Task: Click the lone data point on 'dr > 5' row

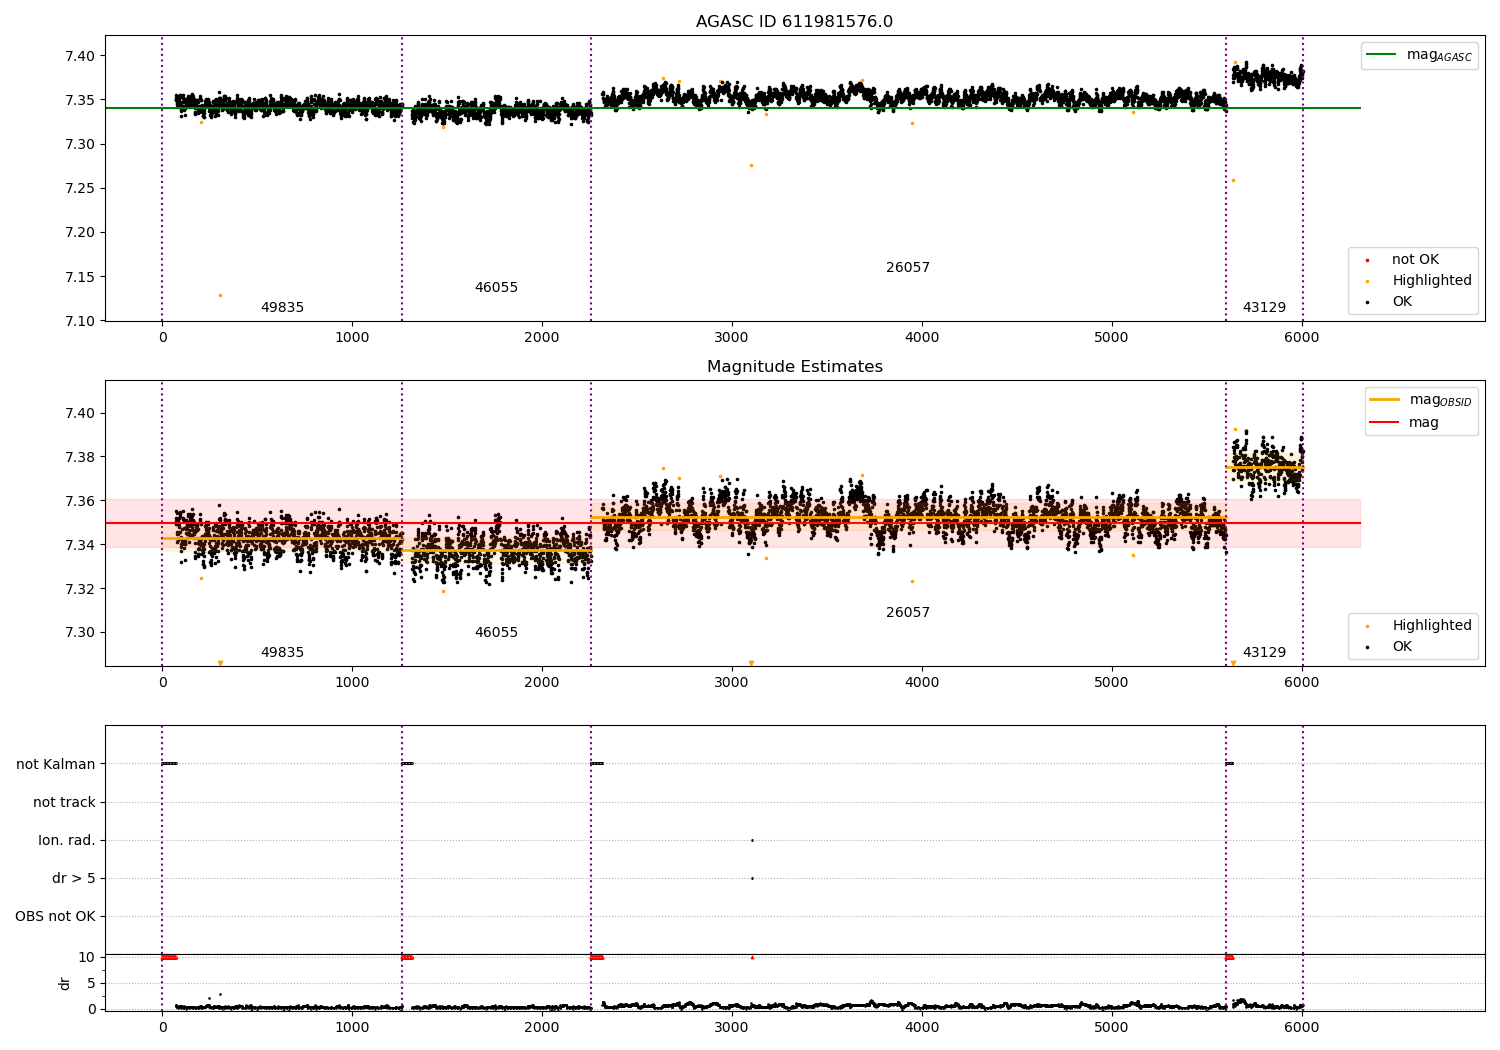Action: tap(752, 879)
